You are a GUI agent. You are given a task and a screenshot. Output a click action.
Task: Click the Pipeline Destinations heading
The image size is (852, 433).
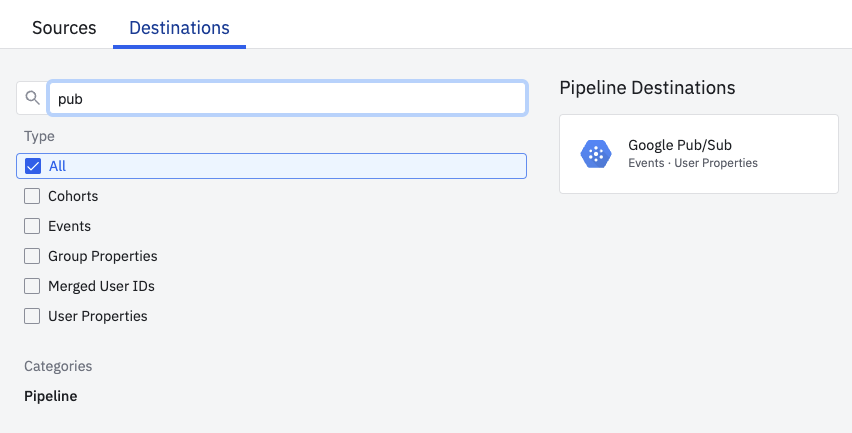[x=647, y=88]
